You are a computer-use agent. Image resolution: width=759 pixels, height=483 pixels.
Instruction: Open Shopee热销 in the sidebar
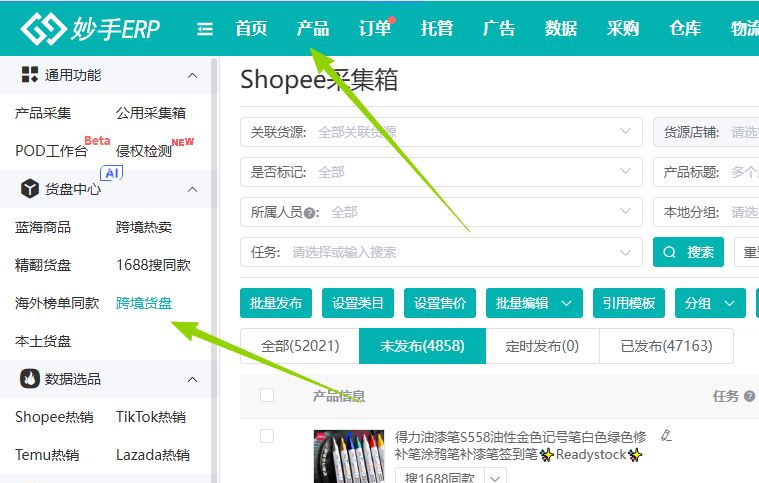click(x=54, y=417)
